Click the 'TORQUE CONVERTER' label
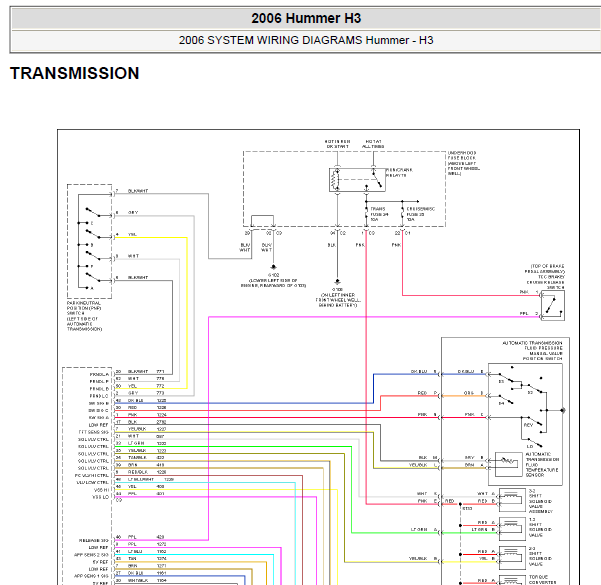 (x=542, y=579)
